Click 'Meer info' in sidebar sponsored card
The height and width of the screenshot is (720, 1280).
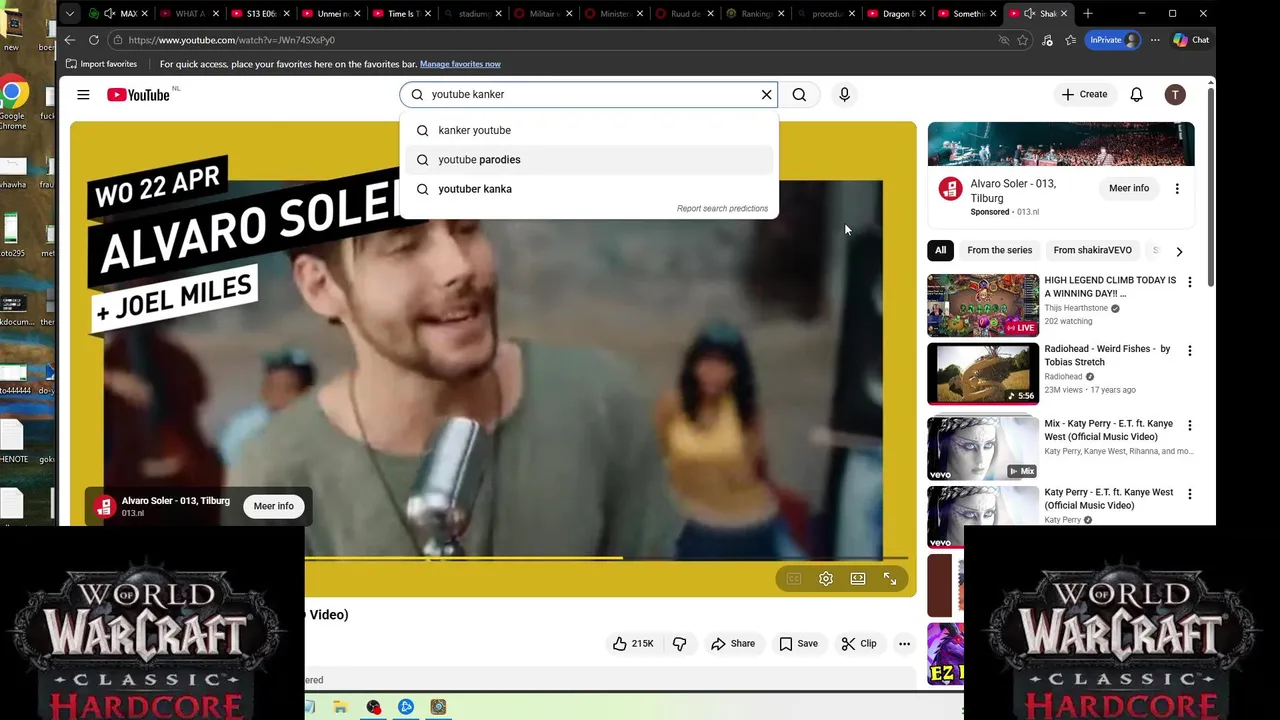point(1129,188)
